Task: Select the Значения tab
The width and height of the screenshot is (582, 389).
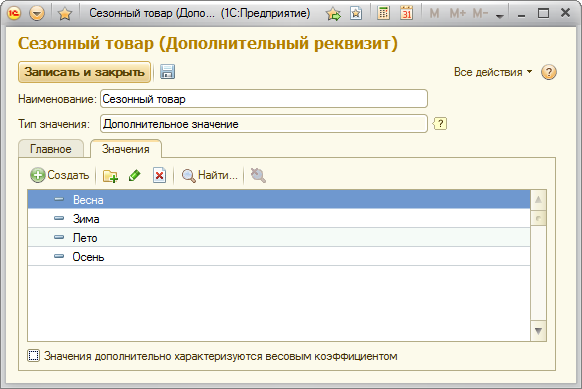Action: coord(126,149)
